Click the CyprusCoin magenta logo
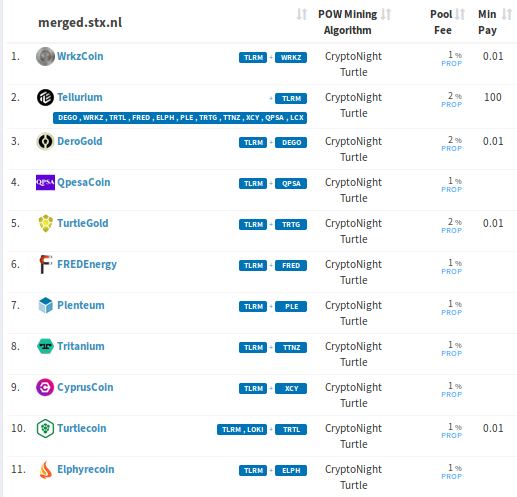517x497 pixels. coord(45,387)
